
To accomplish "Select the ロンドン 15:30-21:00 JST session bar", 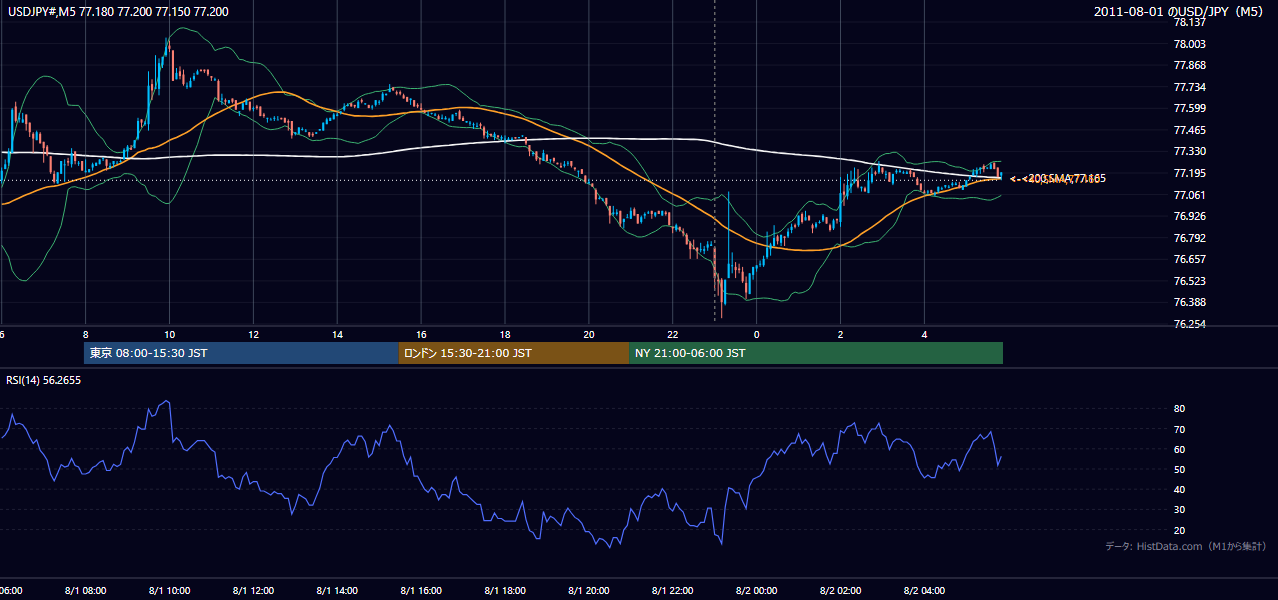I will [514, 353].
